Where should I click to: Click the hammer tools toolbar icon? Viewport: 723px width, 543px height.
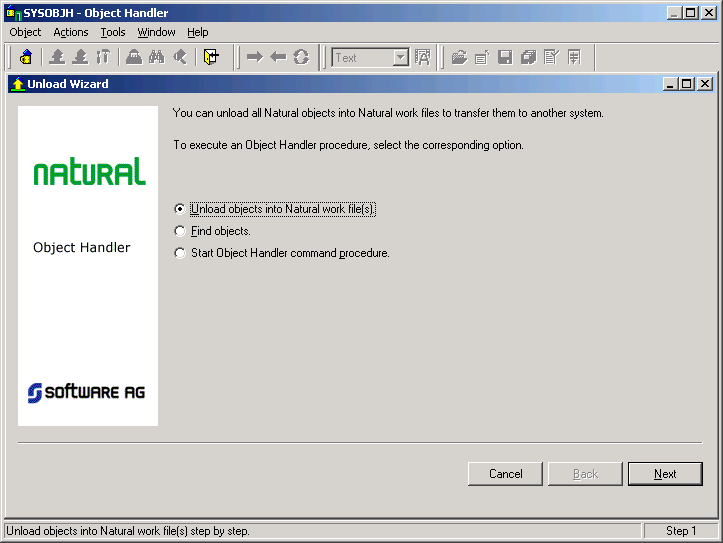click(103, 58)
